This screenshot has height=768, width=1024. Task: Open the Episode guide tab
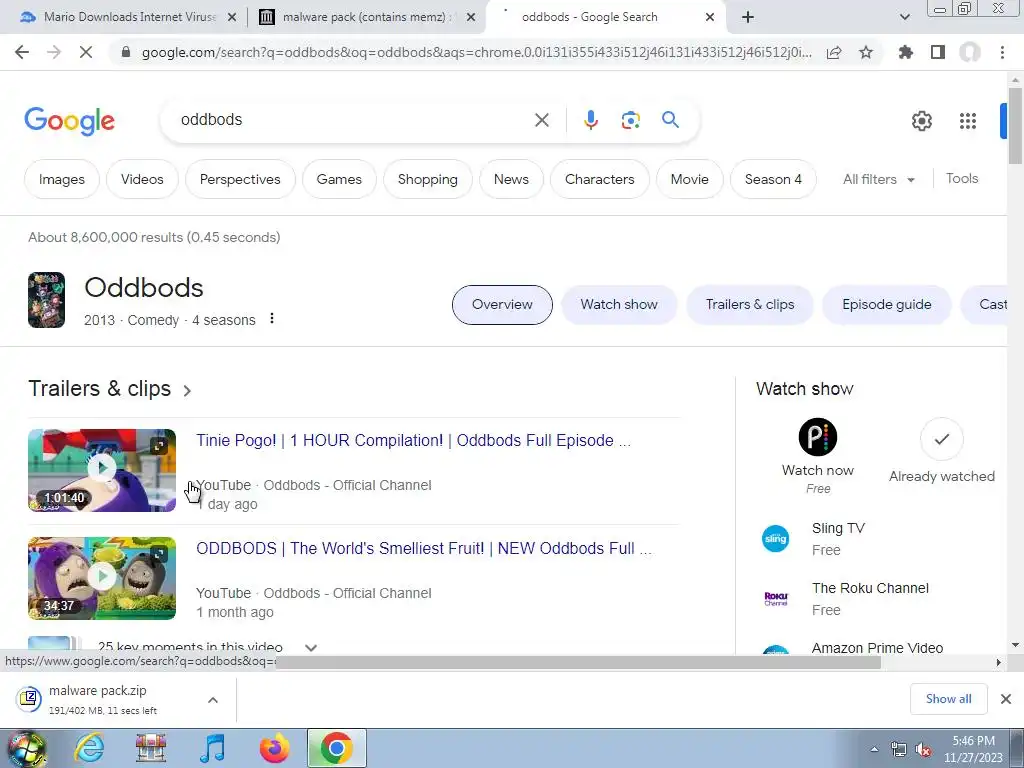pyautogui.click(x=886, y=304)
